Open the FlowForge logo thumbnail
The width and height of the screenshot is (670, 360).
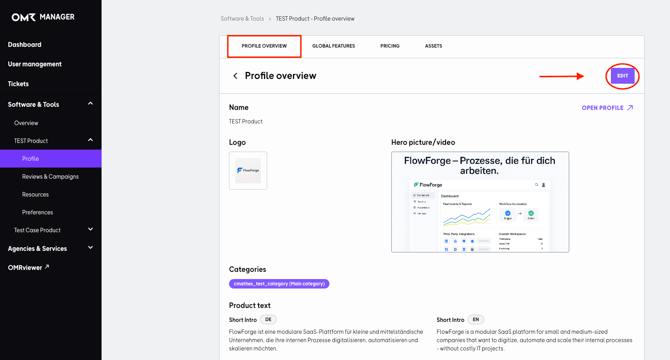pyautogui.click(x=248, y=170)
